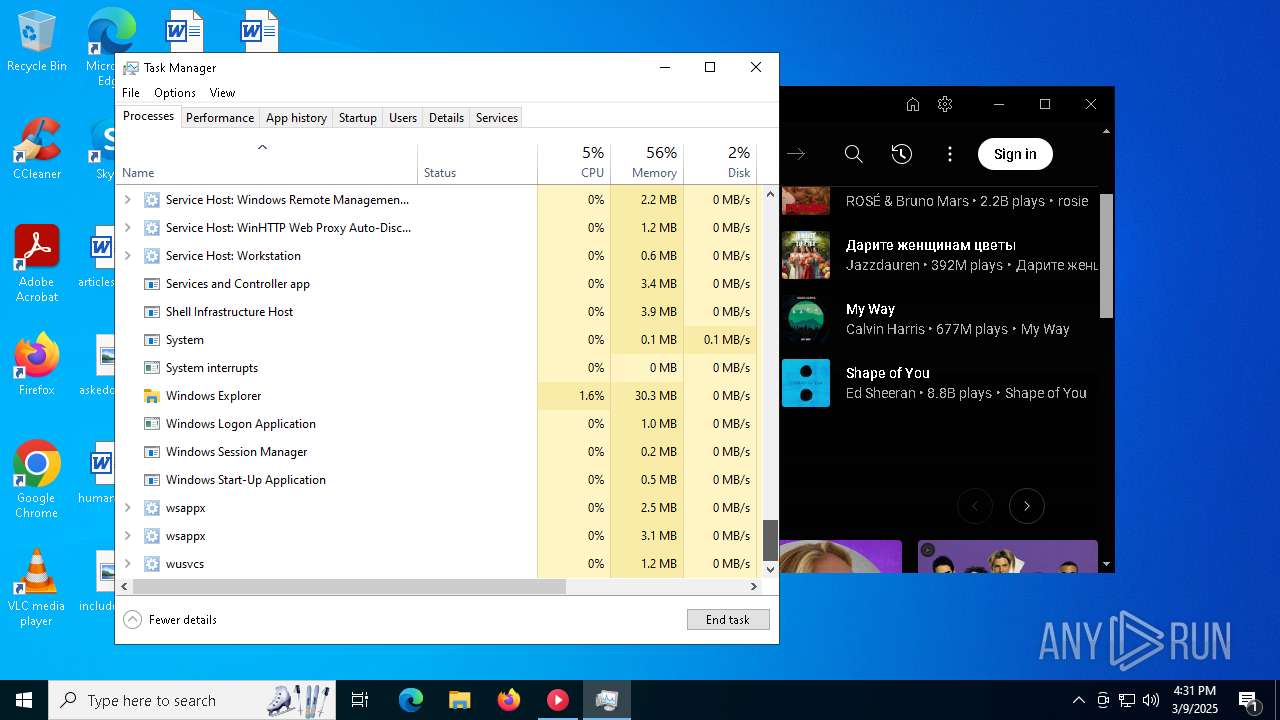Screen dimensions: 1280x720
Task: Open Recycle Bin desktop icon
Action: pyautogui.click(x=37, y=42)
